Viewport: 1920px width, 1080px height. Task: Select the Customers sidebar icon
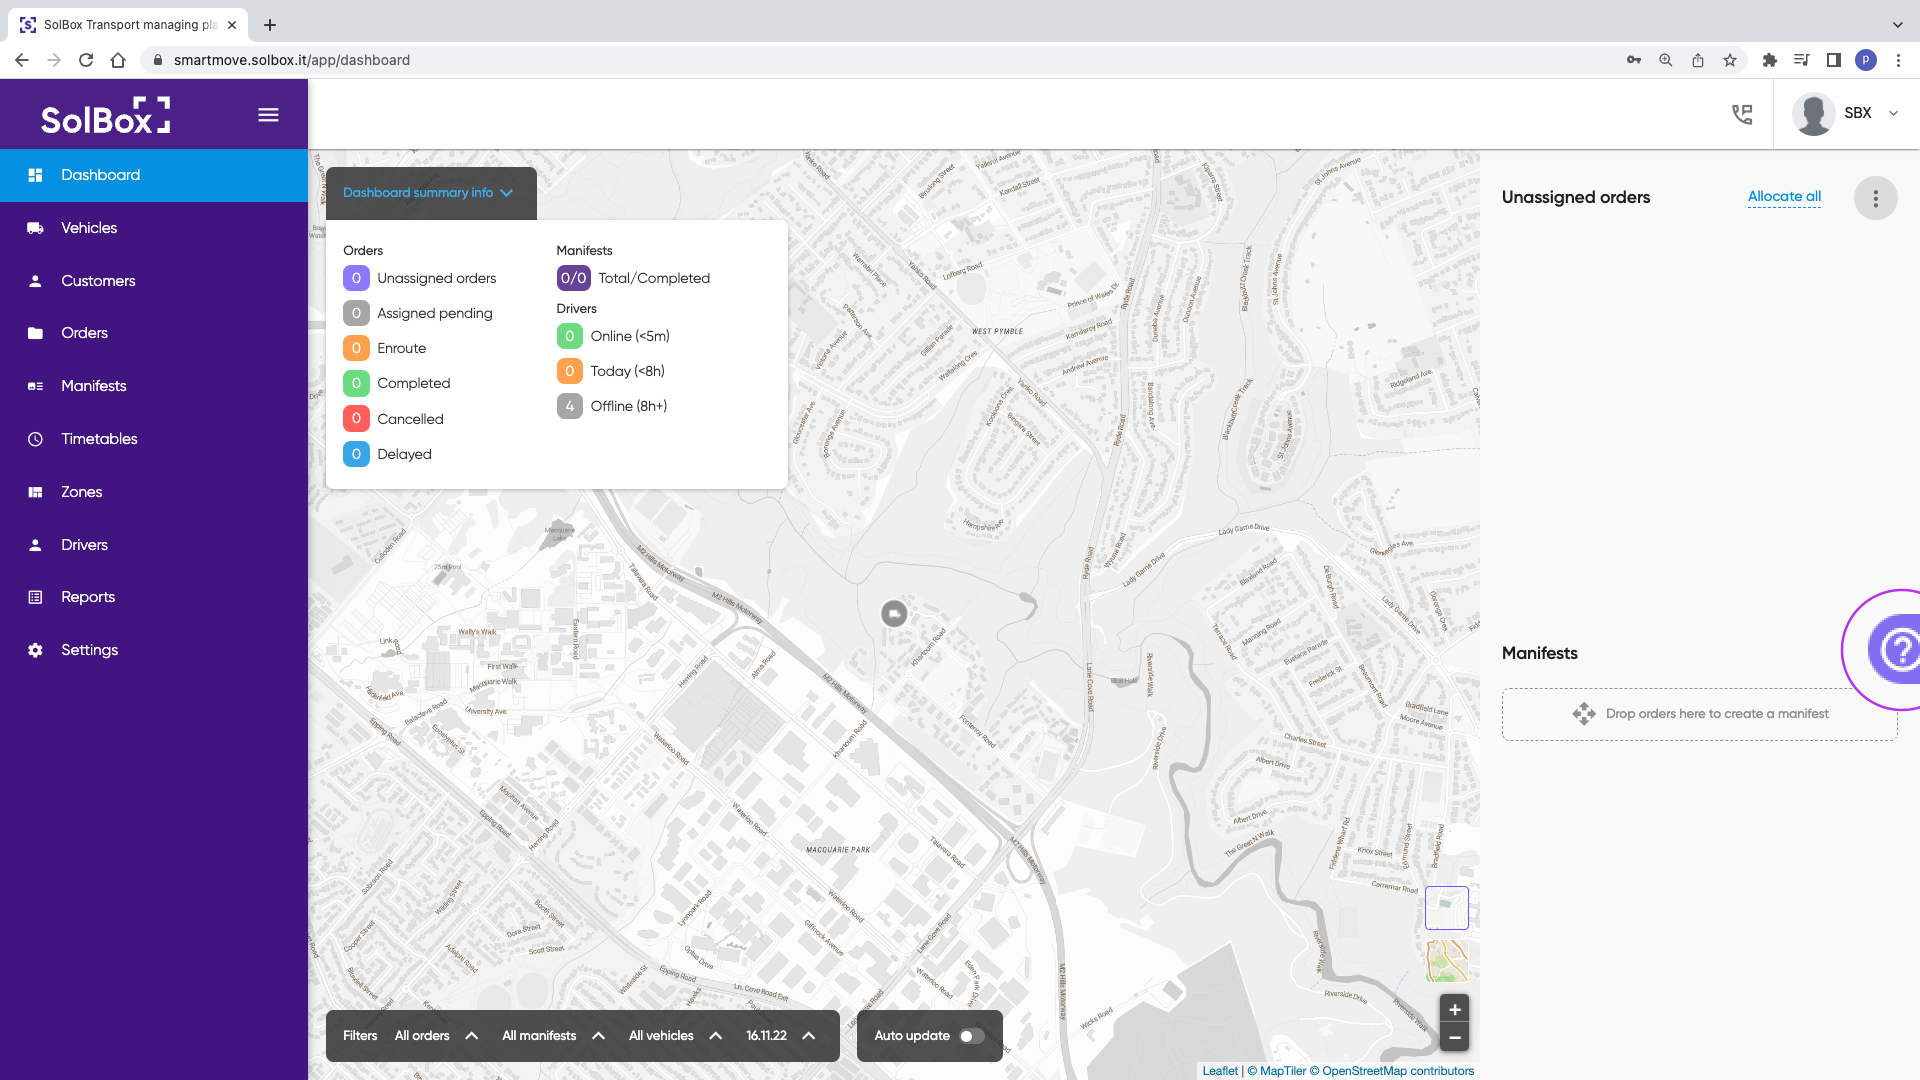pos(36,280)
